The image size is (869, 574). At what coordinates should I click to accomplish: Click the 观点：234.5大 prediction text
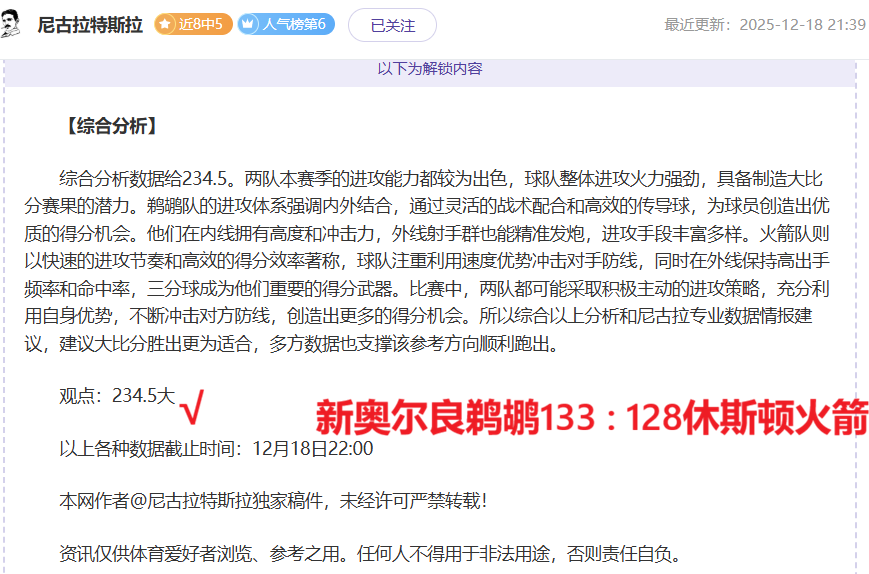point(116,396)
